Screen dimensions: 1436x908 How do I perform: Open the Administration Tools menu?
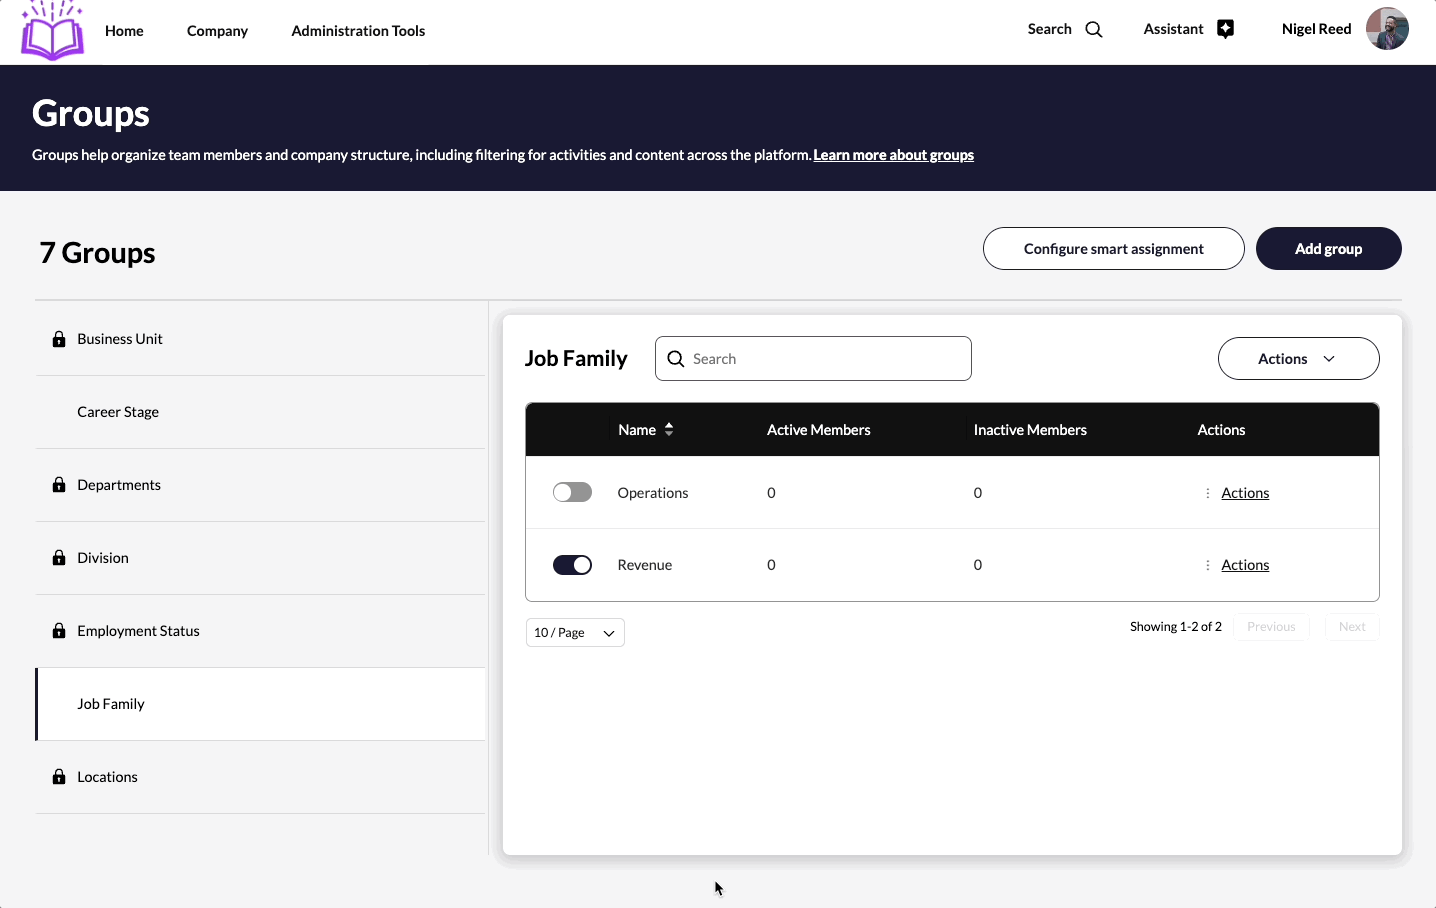click(x=358, y=31)
